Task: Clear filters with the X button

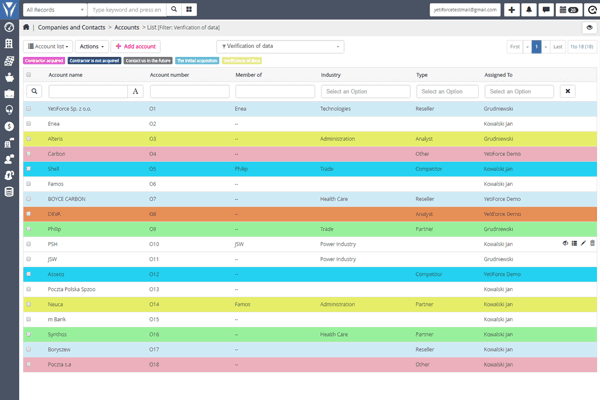Action: (567, 91)
